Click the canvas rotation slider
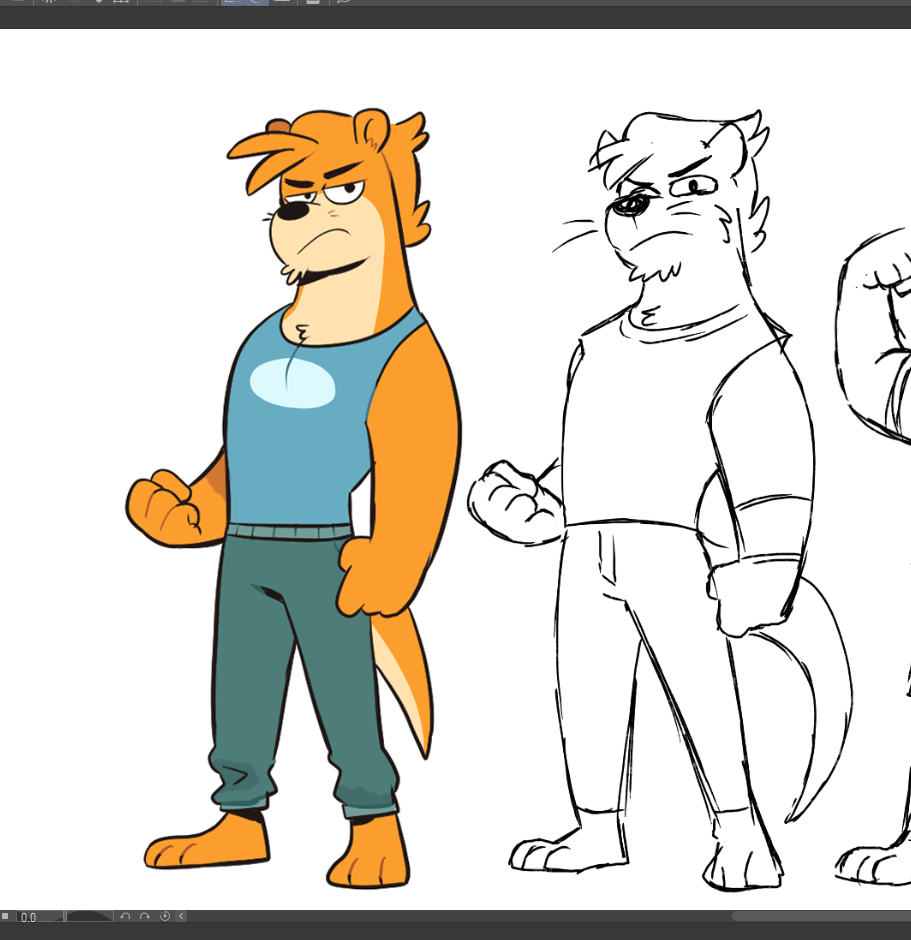The image size is (911, 940). click(88, 916)
